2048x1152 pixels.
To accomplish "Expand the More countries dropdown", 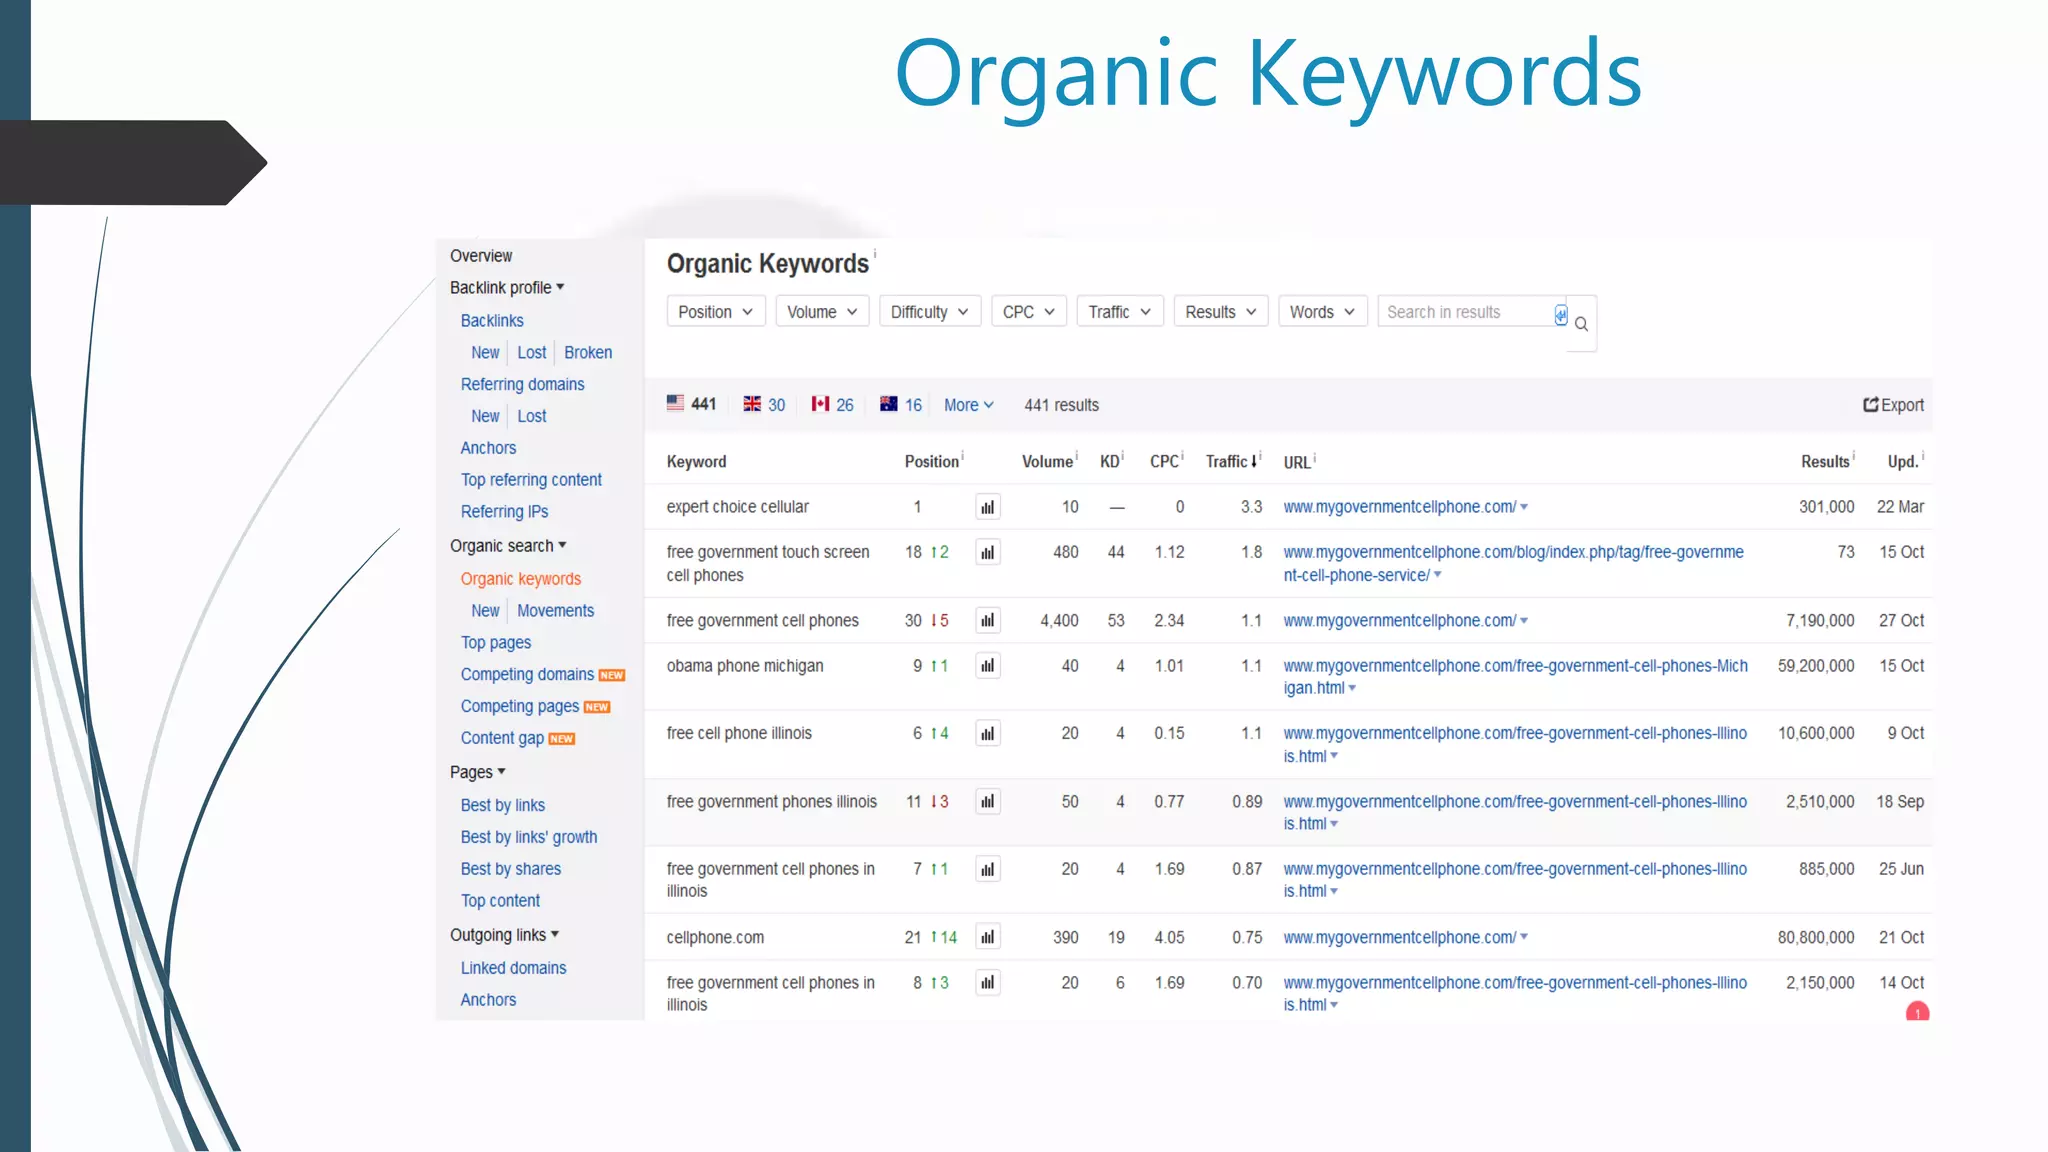I will [x=968, y=405].
